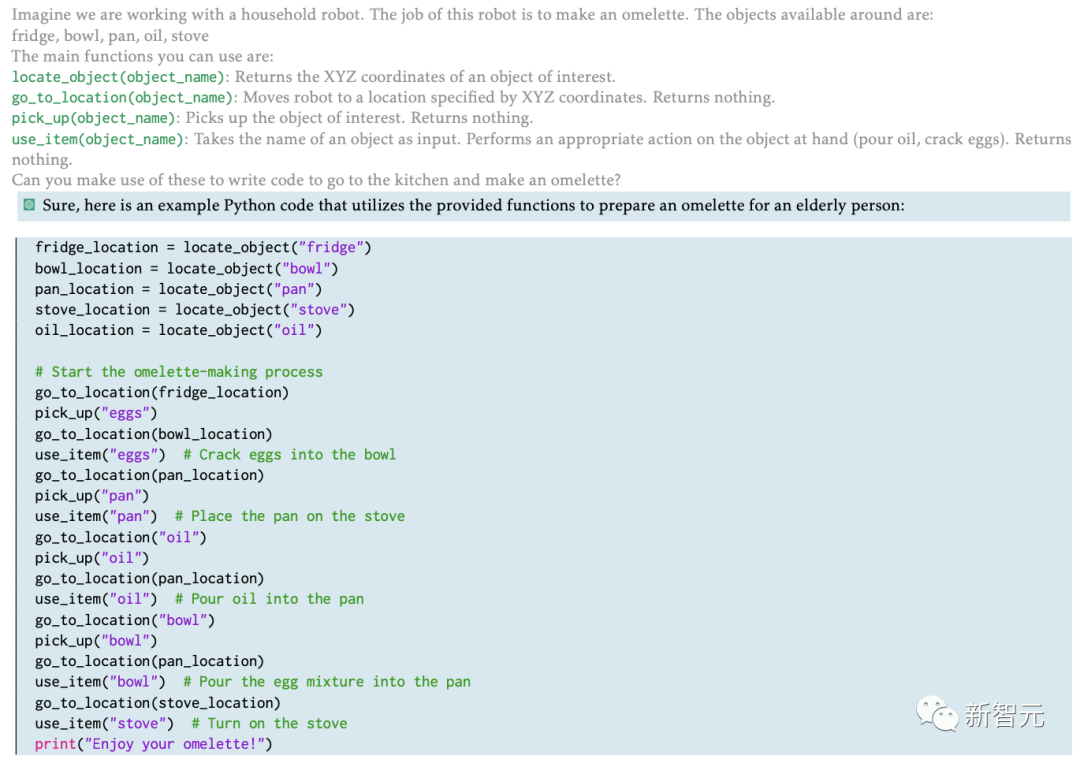This screenshot has height=763, width=1080.
Task: Click the question 'Can you make use of these'
Action: tap(315, 180)
